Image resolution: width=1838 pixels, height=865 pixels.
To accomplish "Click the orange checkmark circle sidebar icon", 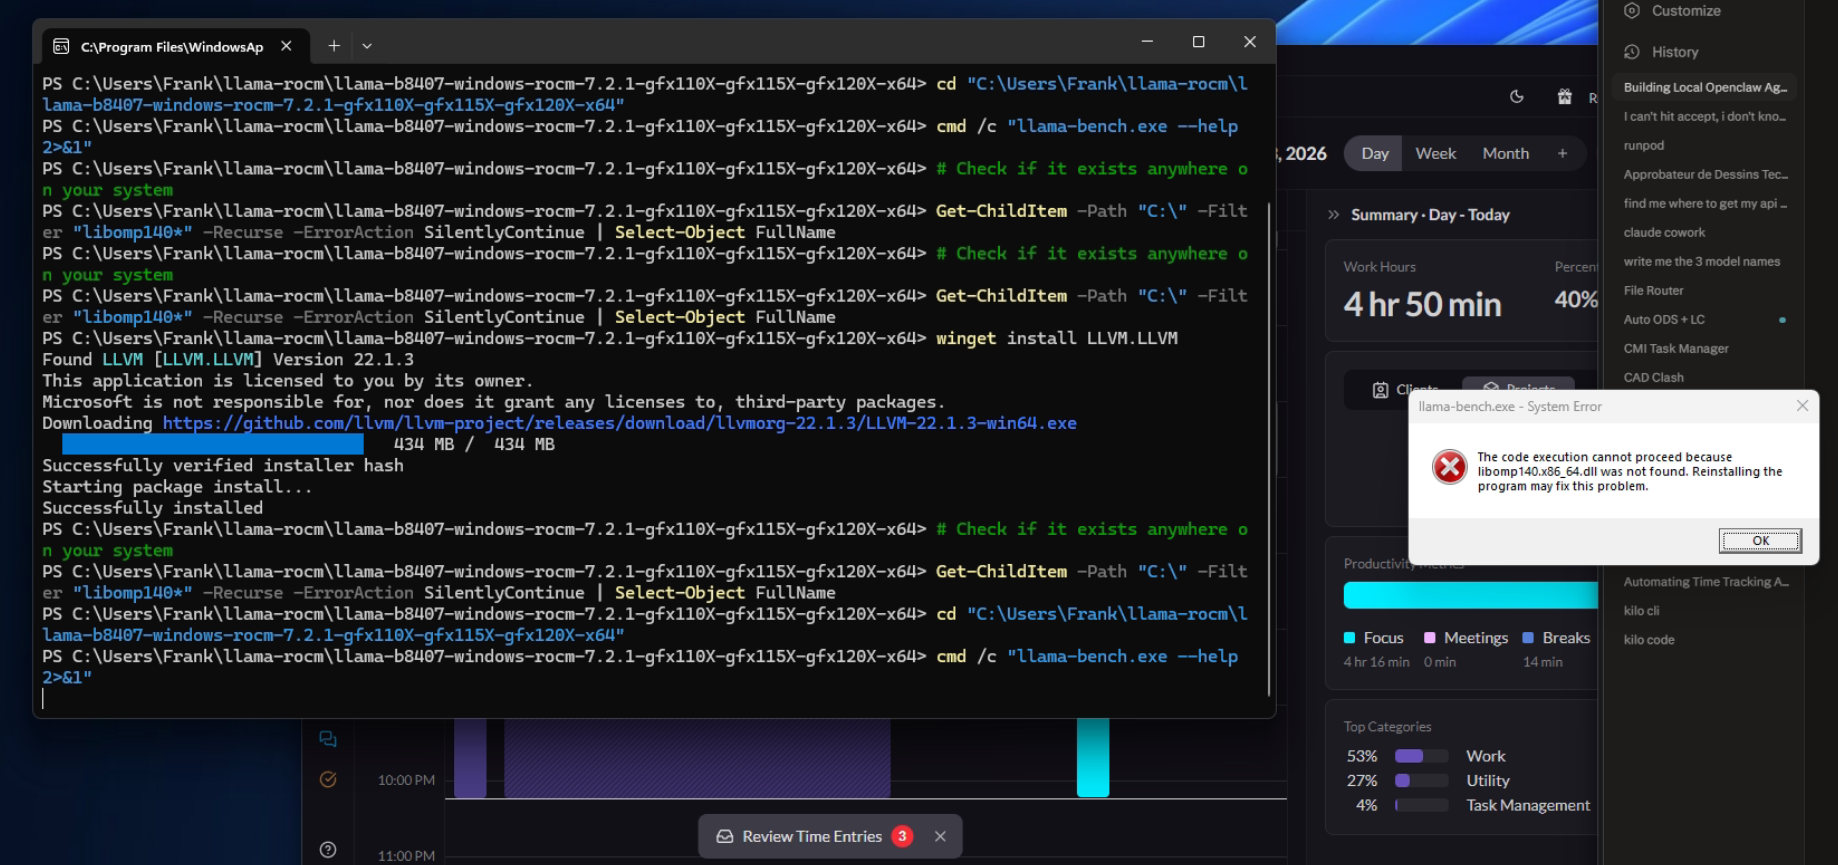I will click(x=328, y=780).
